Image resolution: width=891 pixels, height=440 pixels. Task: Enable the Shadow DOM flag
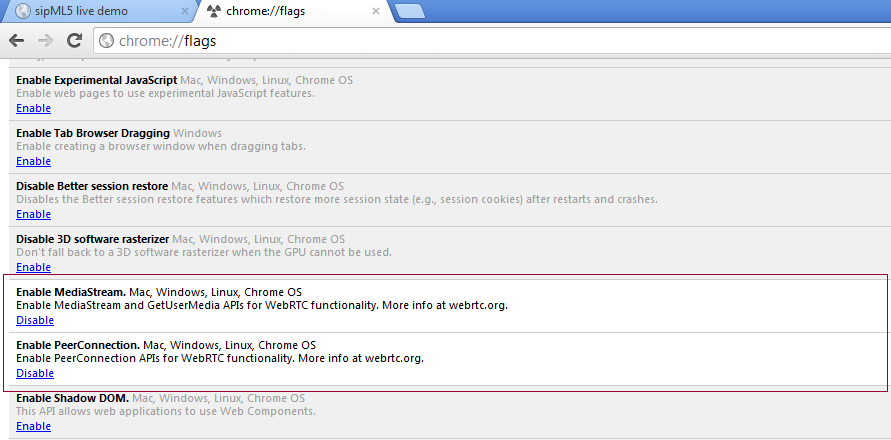tap(33, 426)
